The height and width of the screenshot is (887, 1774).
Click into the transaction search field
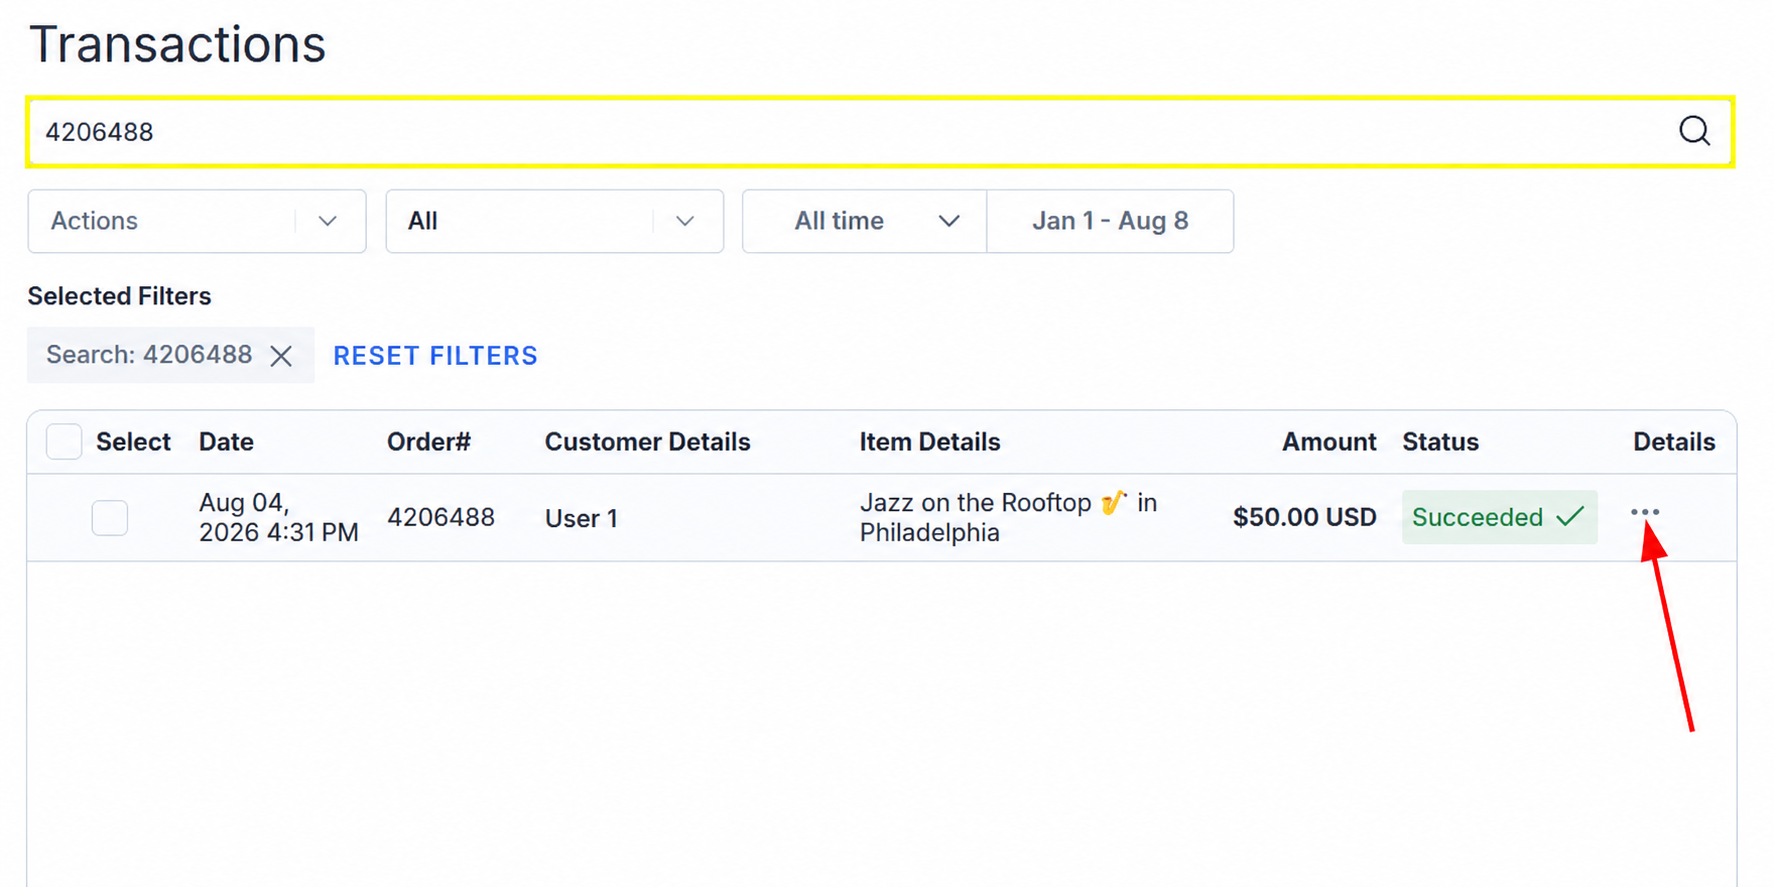click(850, 132)
